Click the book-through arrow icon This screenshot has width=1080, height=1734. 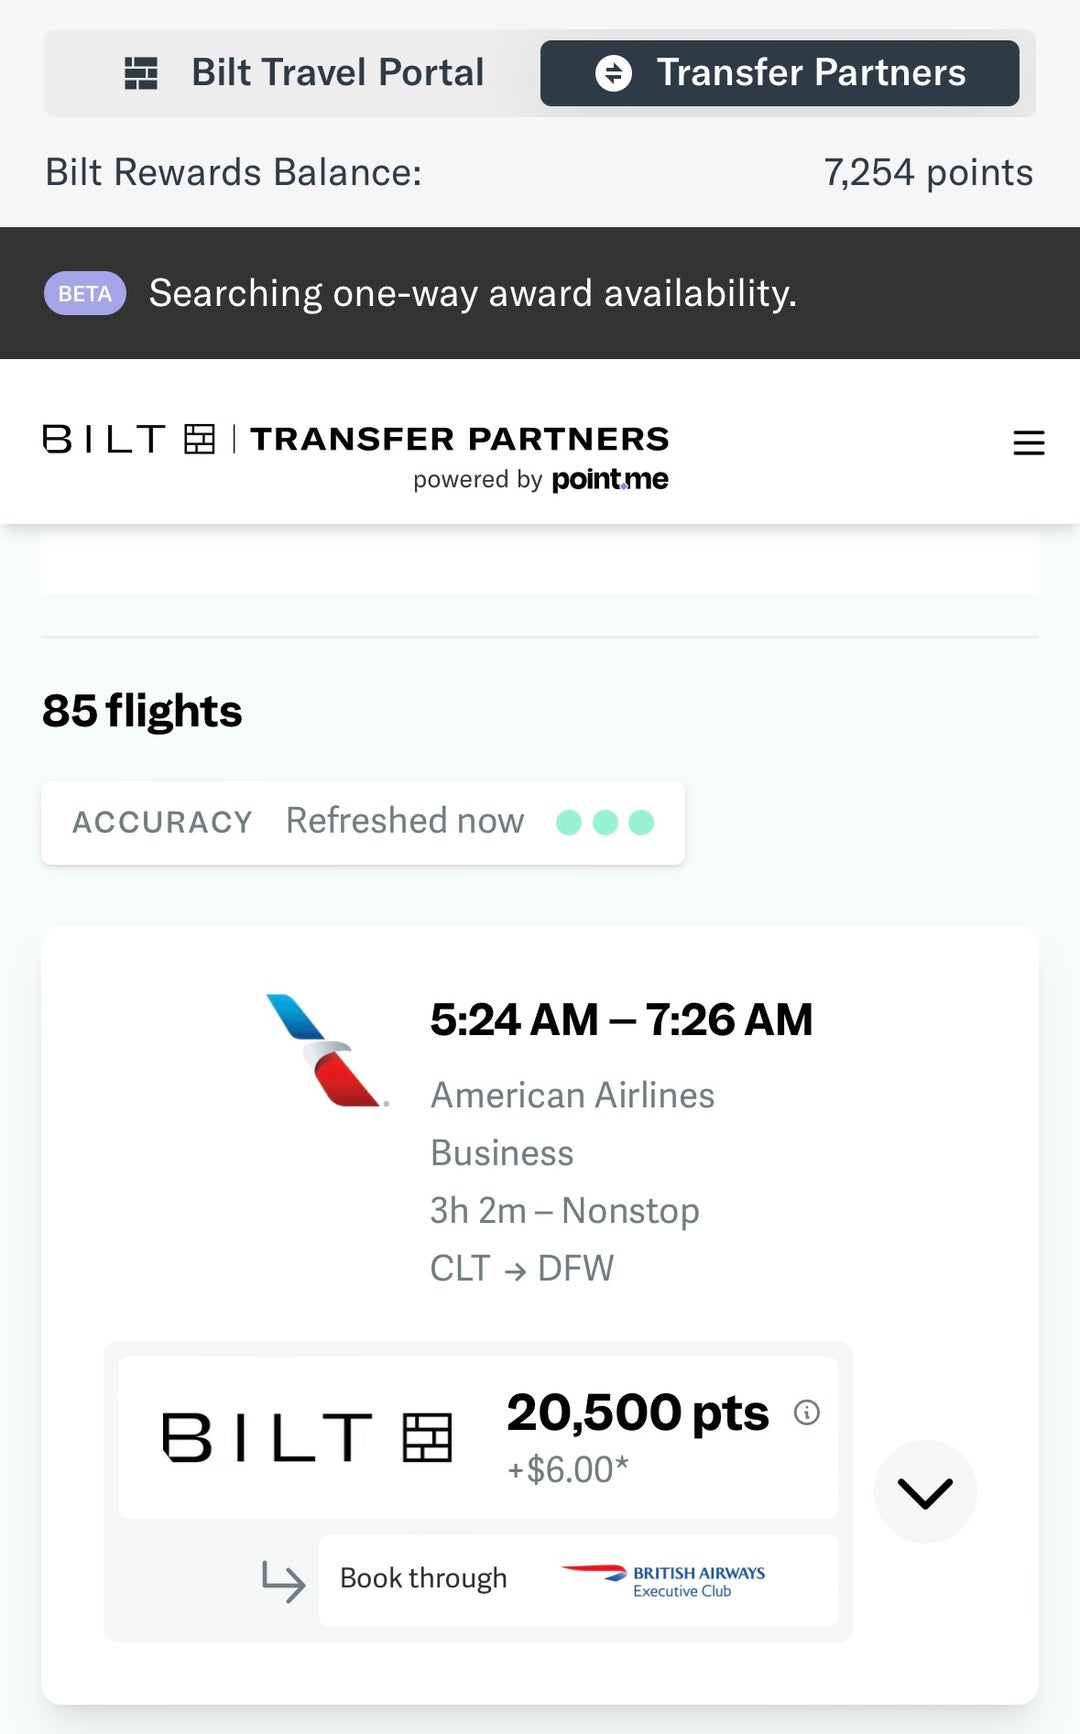point(281,1577)
